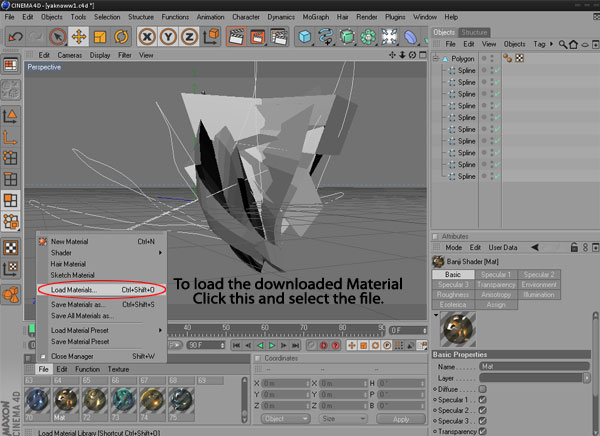Click the viewport rotate icon
600x436 pixels.
pyautogui.click(x=412, y=55)
